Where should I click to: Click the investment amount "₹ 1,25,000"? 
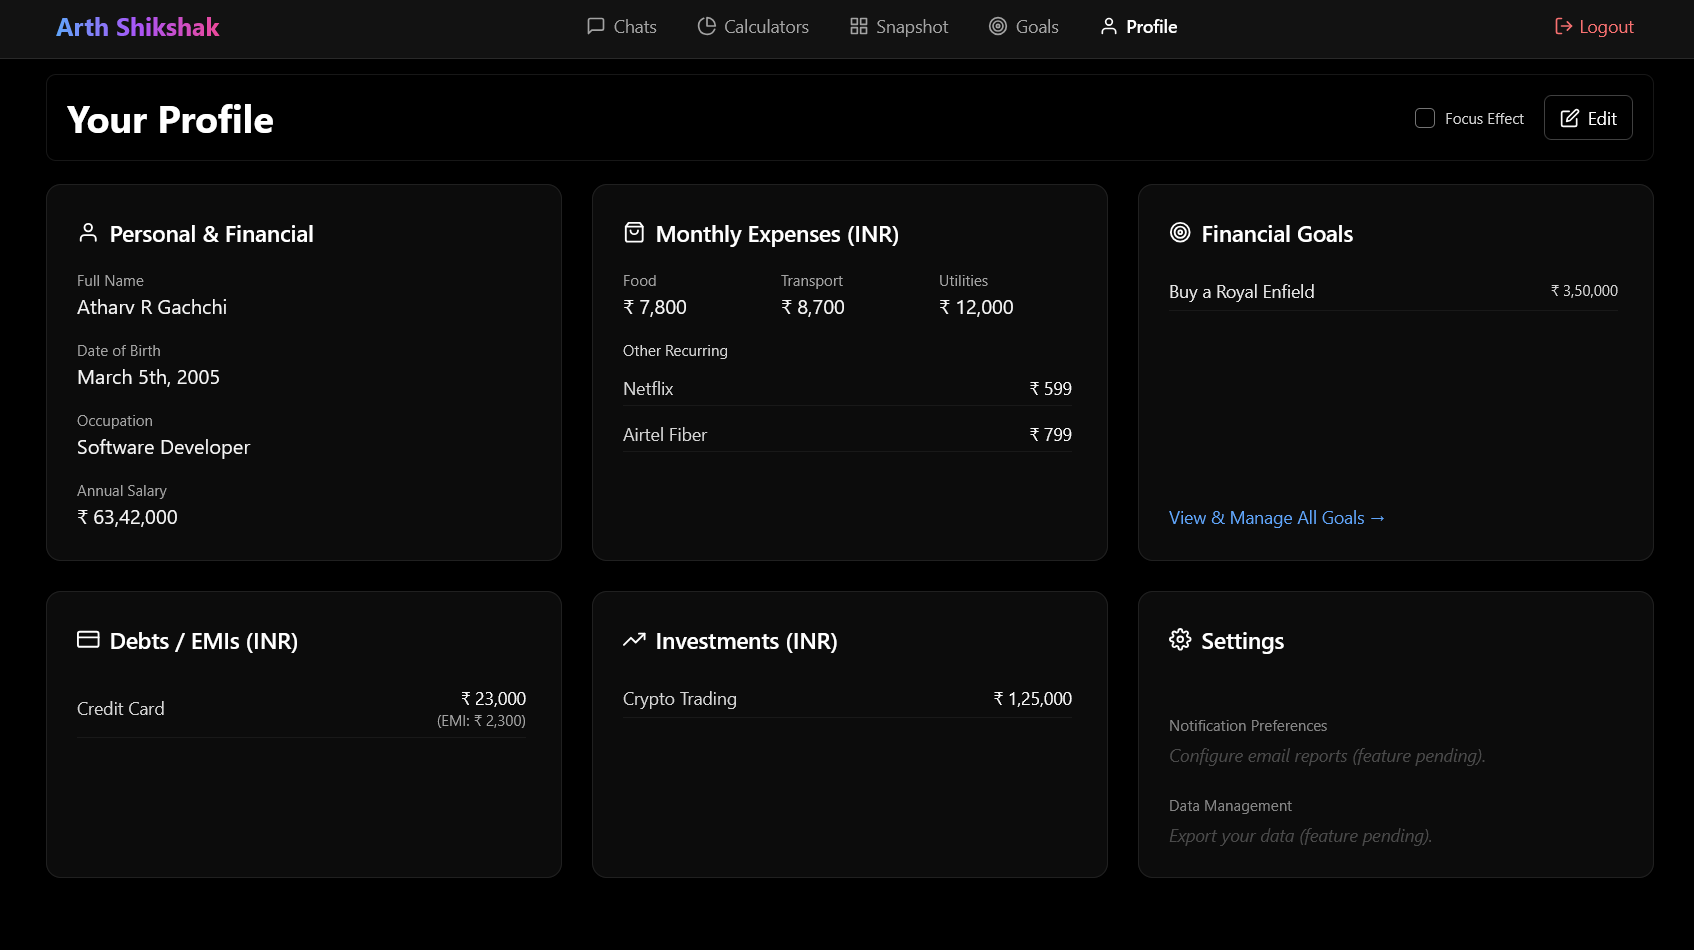point(1032,699)
